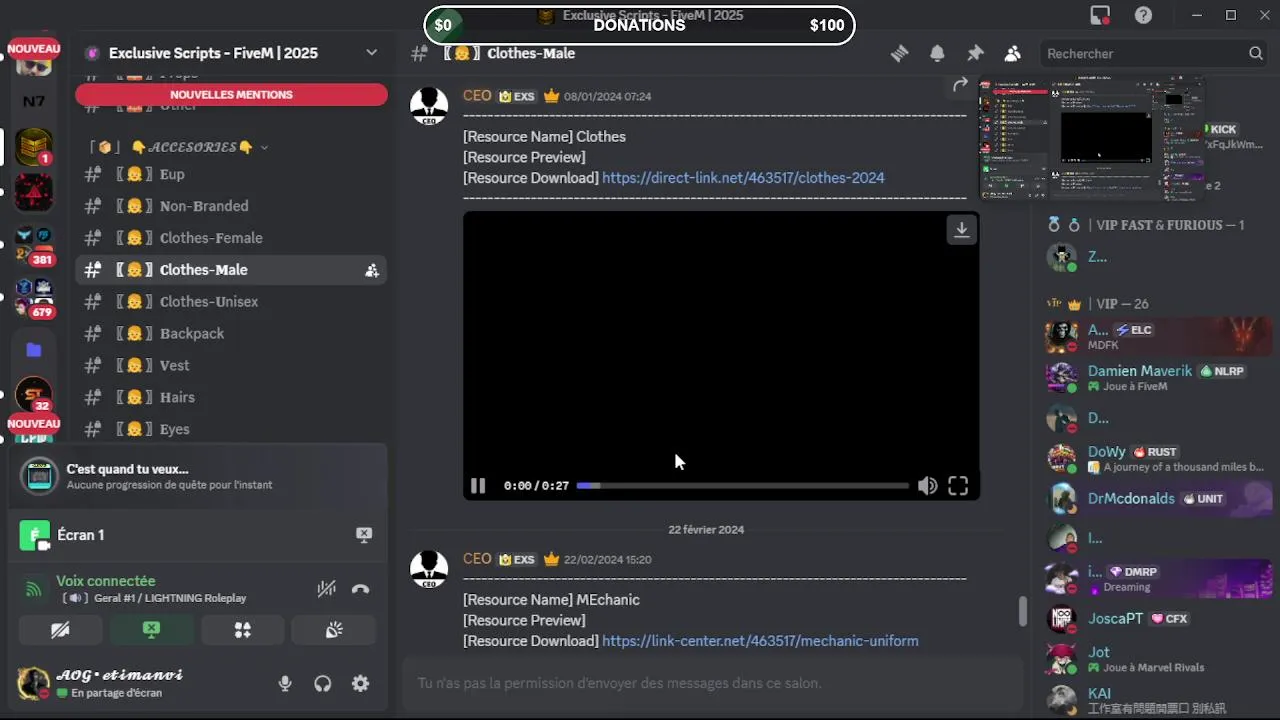Open the Threads icon in channel header
Image resolution: width=1280 pixels, height=720 pixels.
click(x=899, y=53)
